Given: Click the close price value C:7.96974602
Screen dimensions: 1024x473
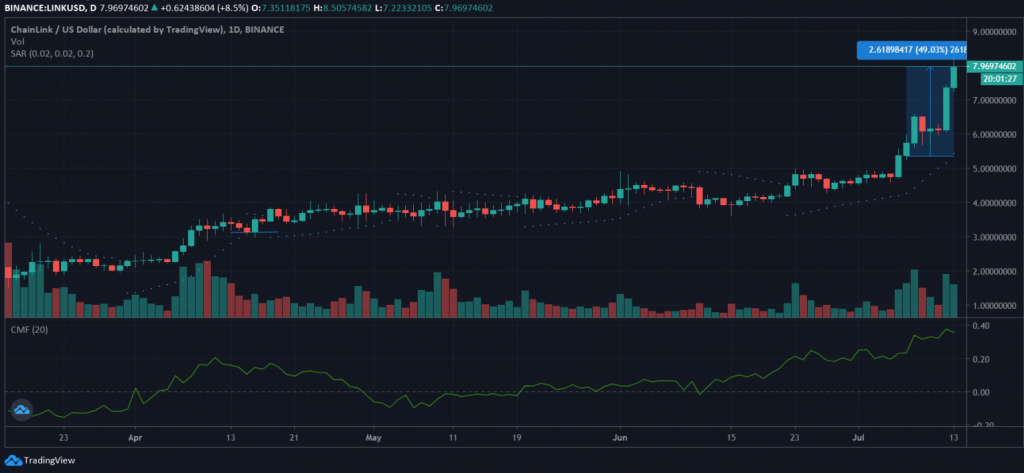Looking at the screenshot, I should point(464,8).
